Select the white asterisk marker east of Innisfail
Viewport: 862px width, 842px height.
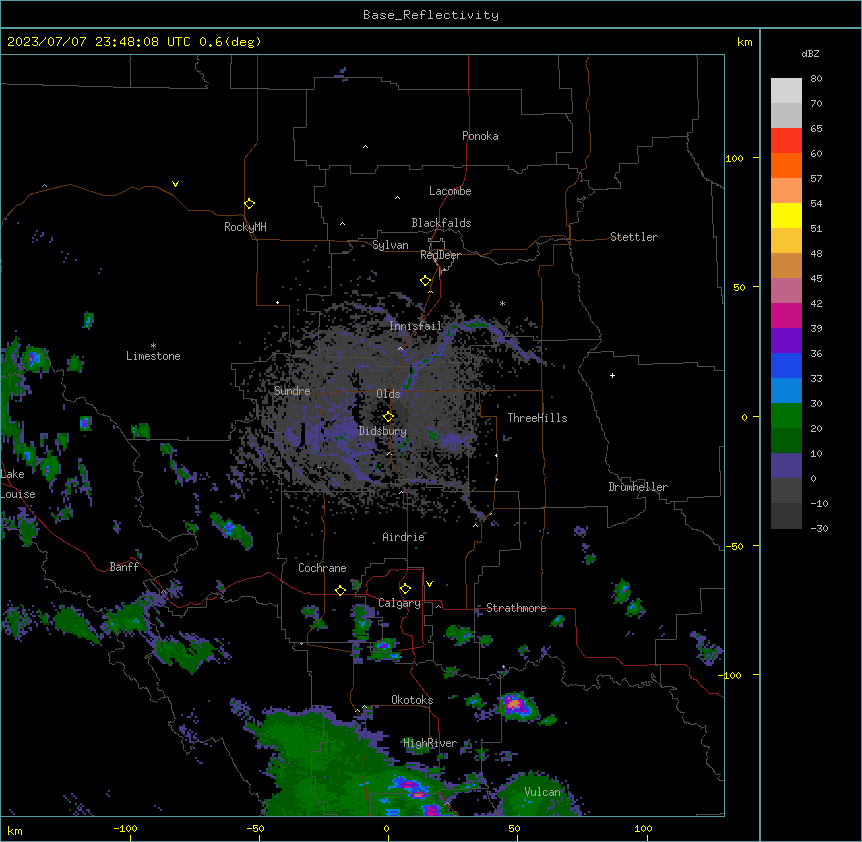click(x=502, y=303)
